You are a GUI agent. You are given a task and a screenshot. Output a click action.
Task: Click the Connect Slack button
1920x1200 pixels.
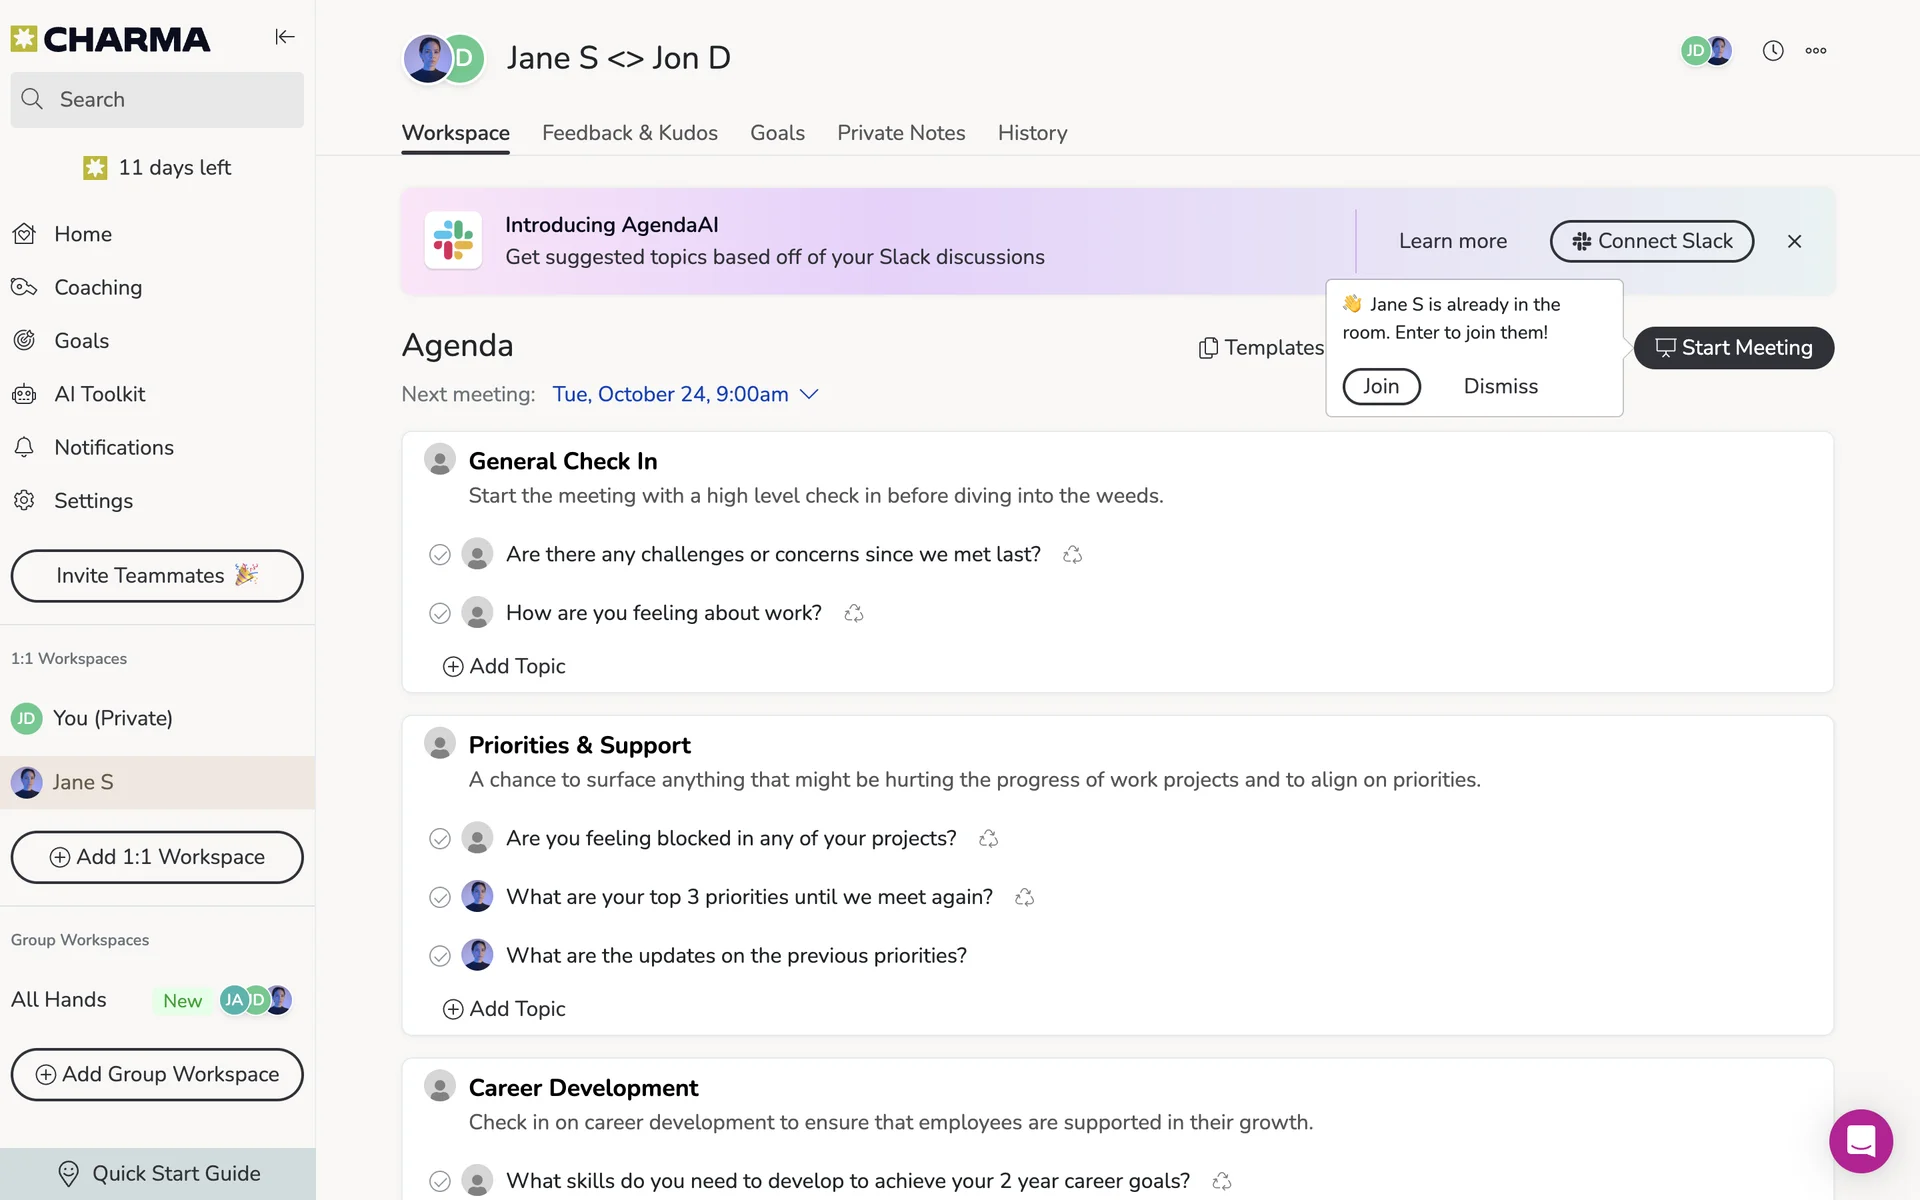point(1651,241)
